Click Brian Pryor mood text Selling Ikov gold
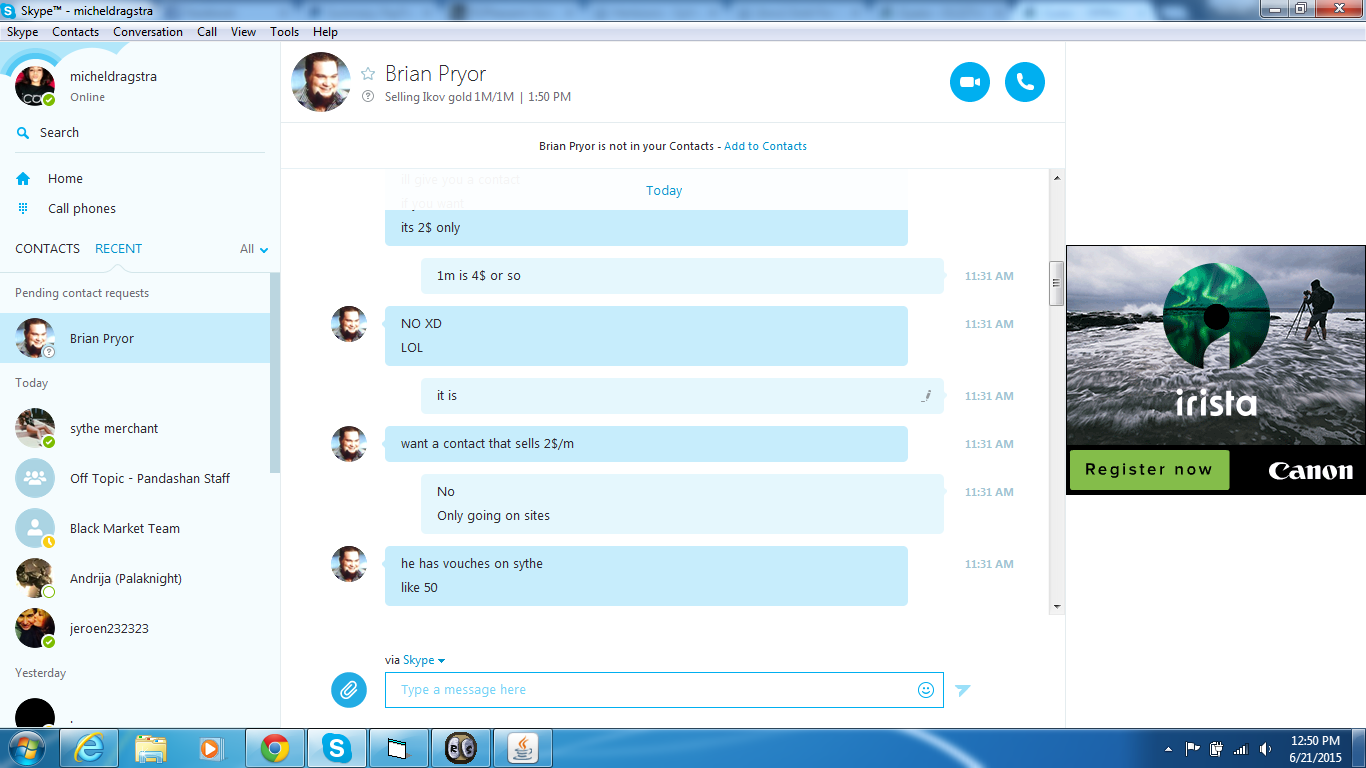 (x=449, y=97)
